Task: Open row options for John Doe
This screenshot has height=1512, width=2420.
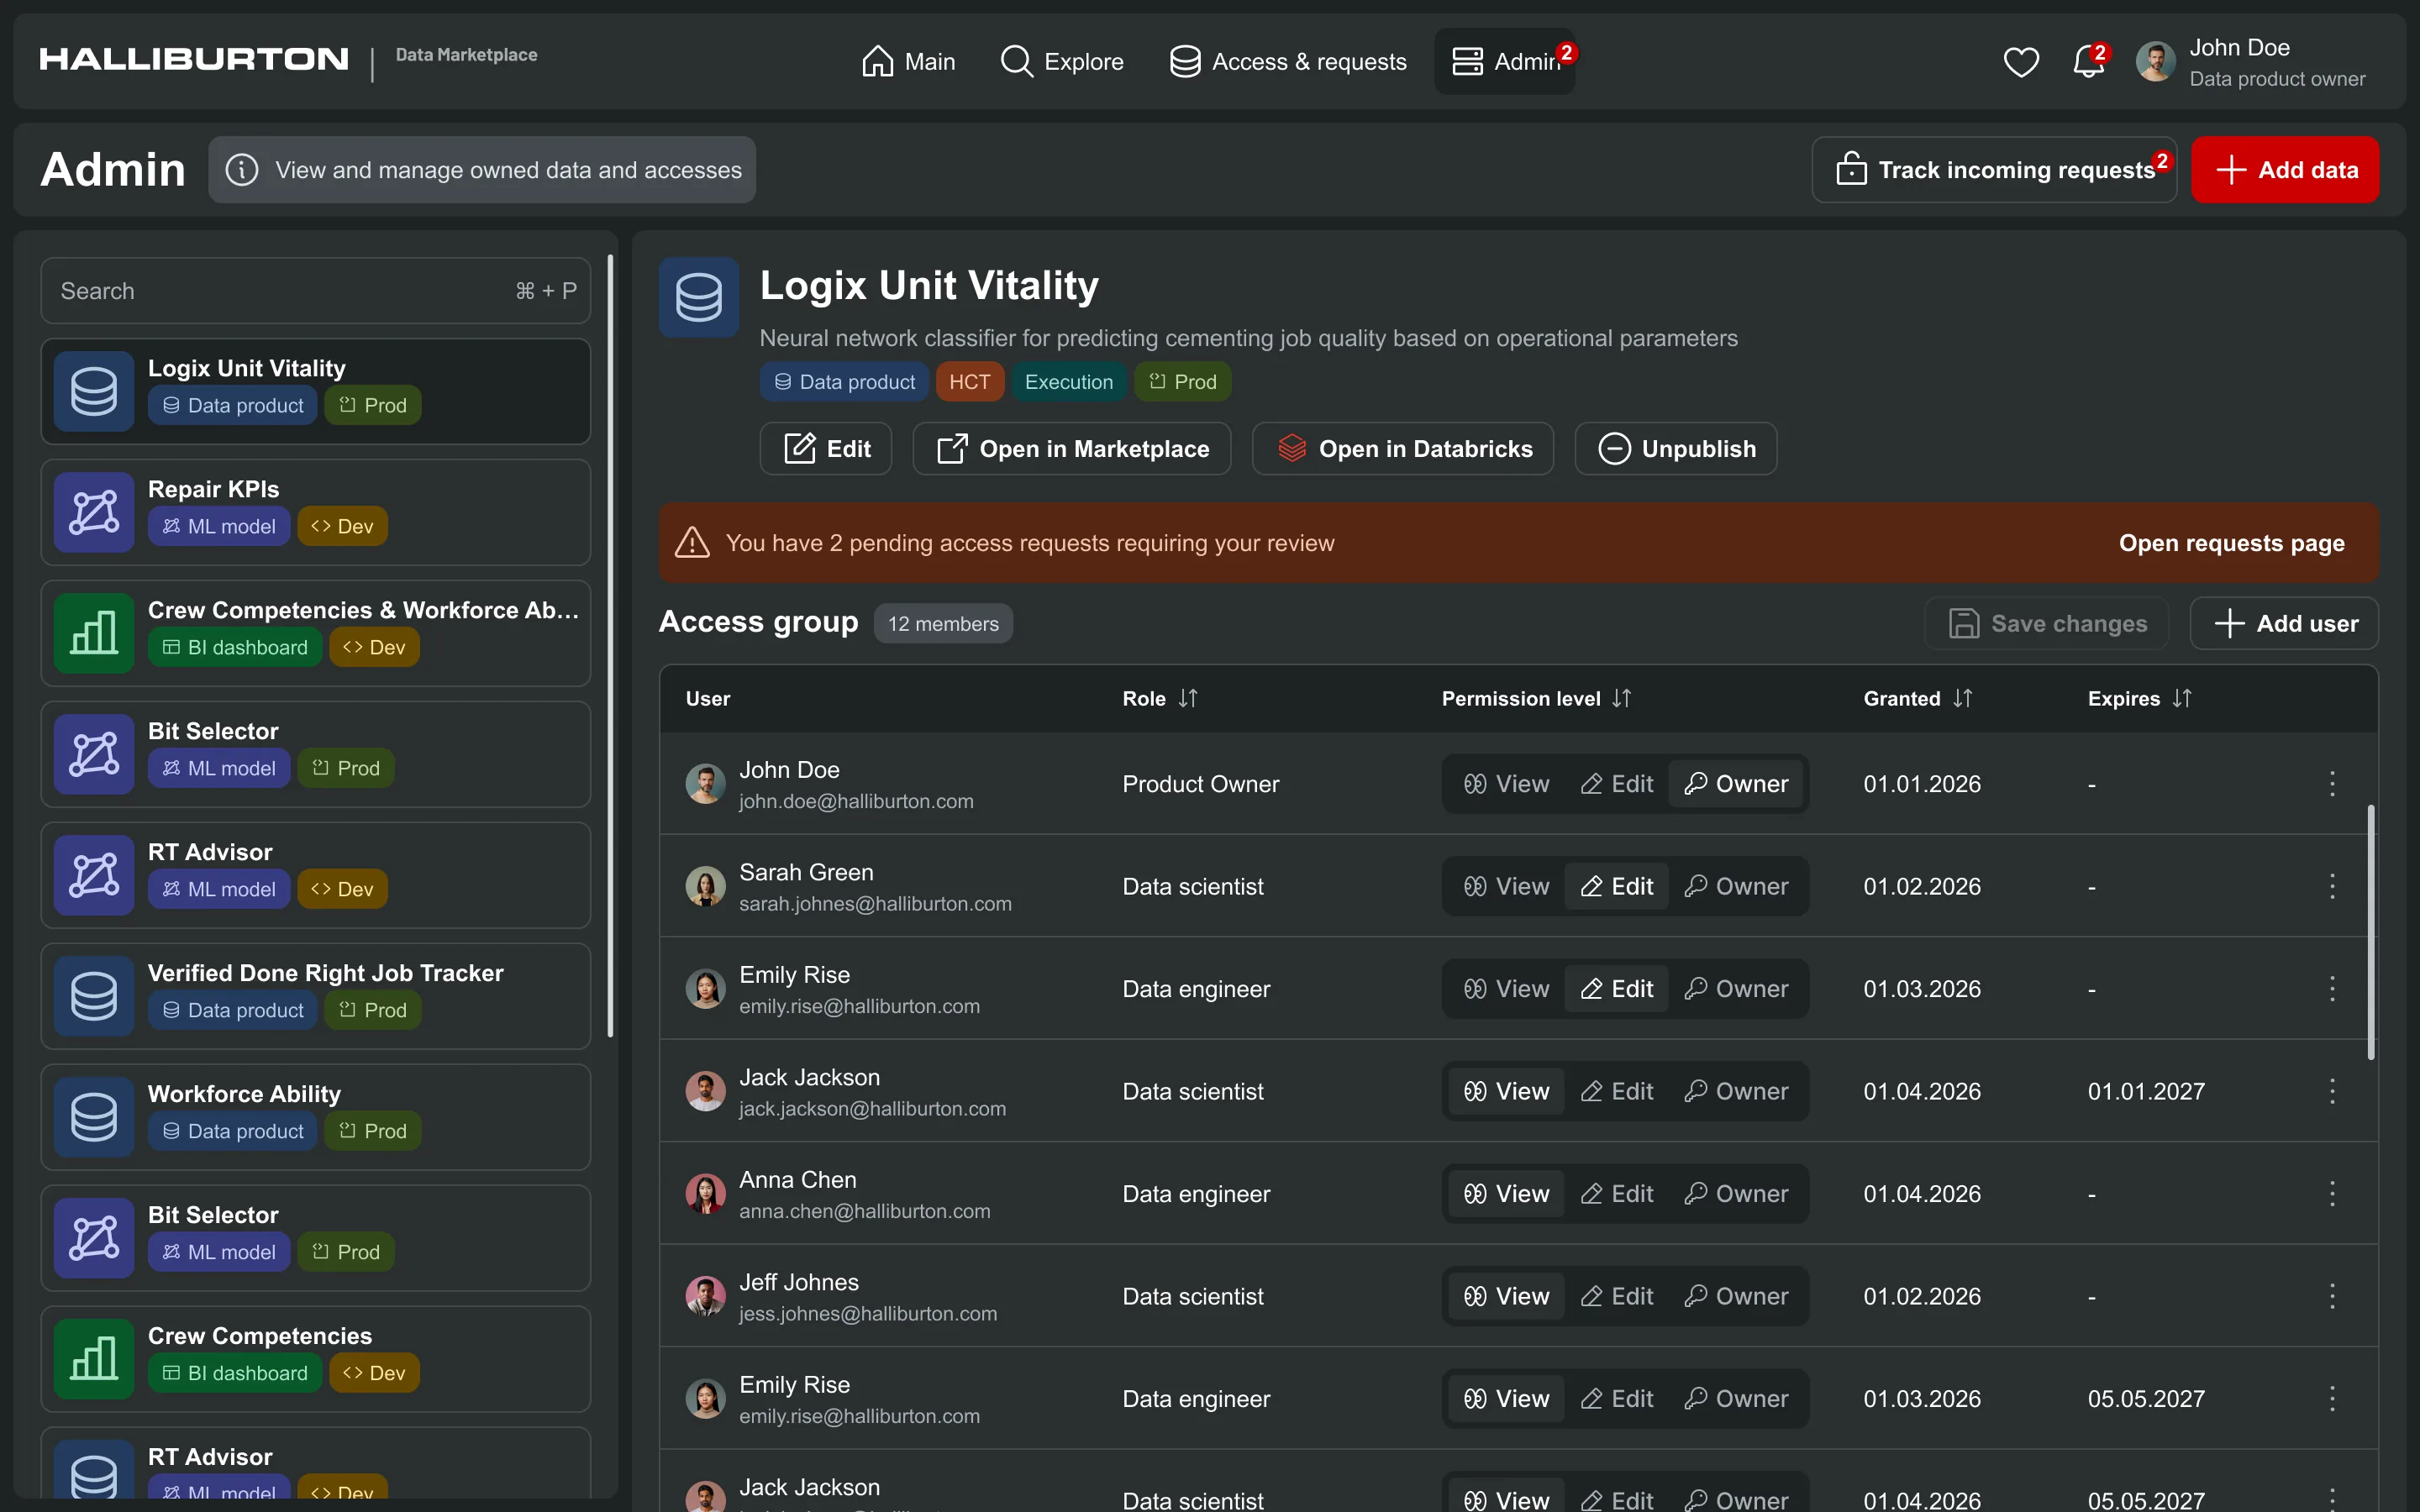Action: (2332, 783)
